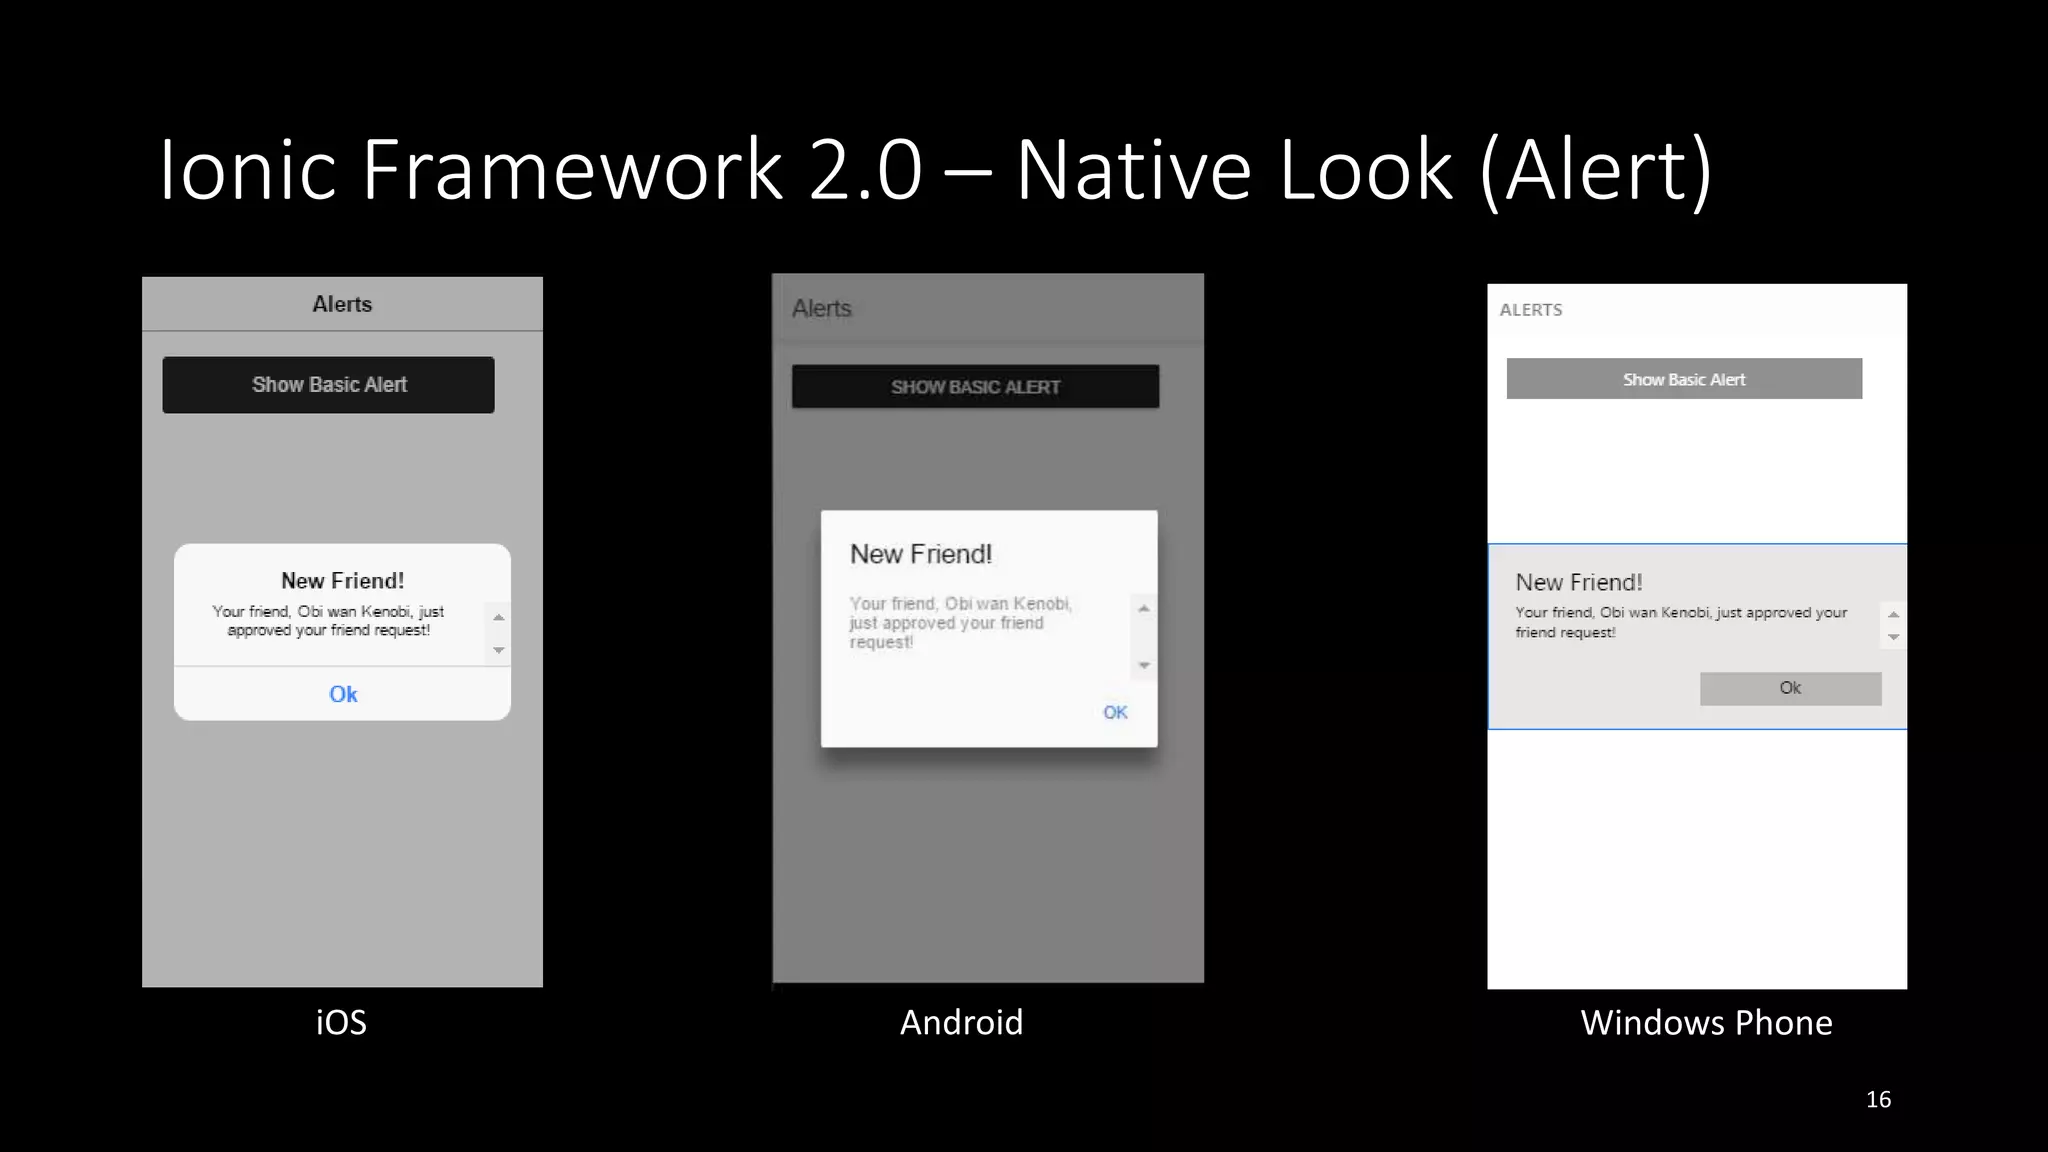Click scroll up arrow in iOS alert message
Image resolution: width=2048 pixels, height=1152 pixels.
click(498, 617)
